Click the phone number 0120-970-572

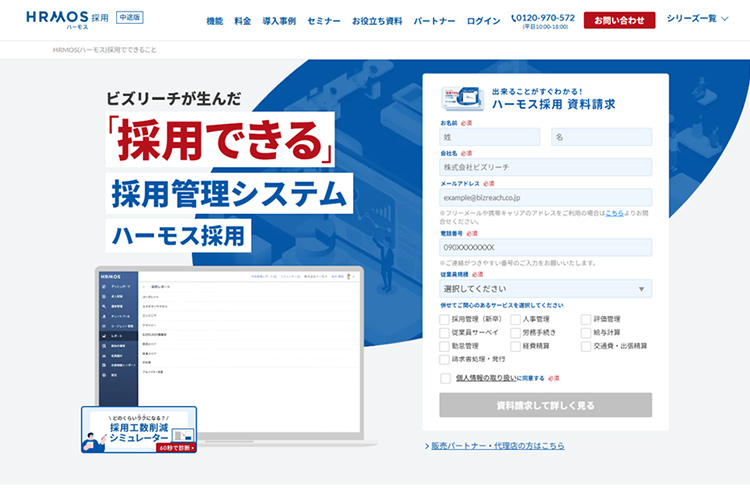click(x=543, y=18)
